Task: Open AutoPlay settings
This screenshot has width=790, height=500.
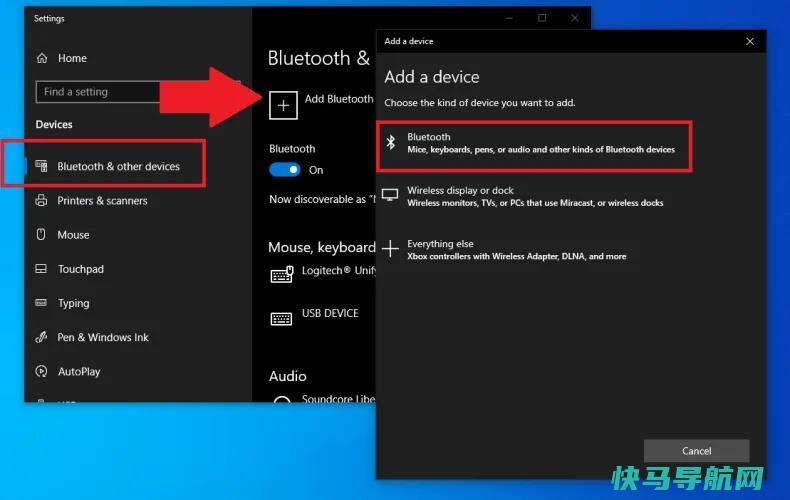Action: click(x=79, y=372)
